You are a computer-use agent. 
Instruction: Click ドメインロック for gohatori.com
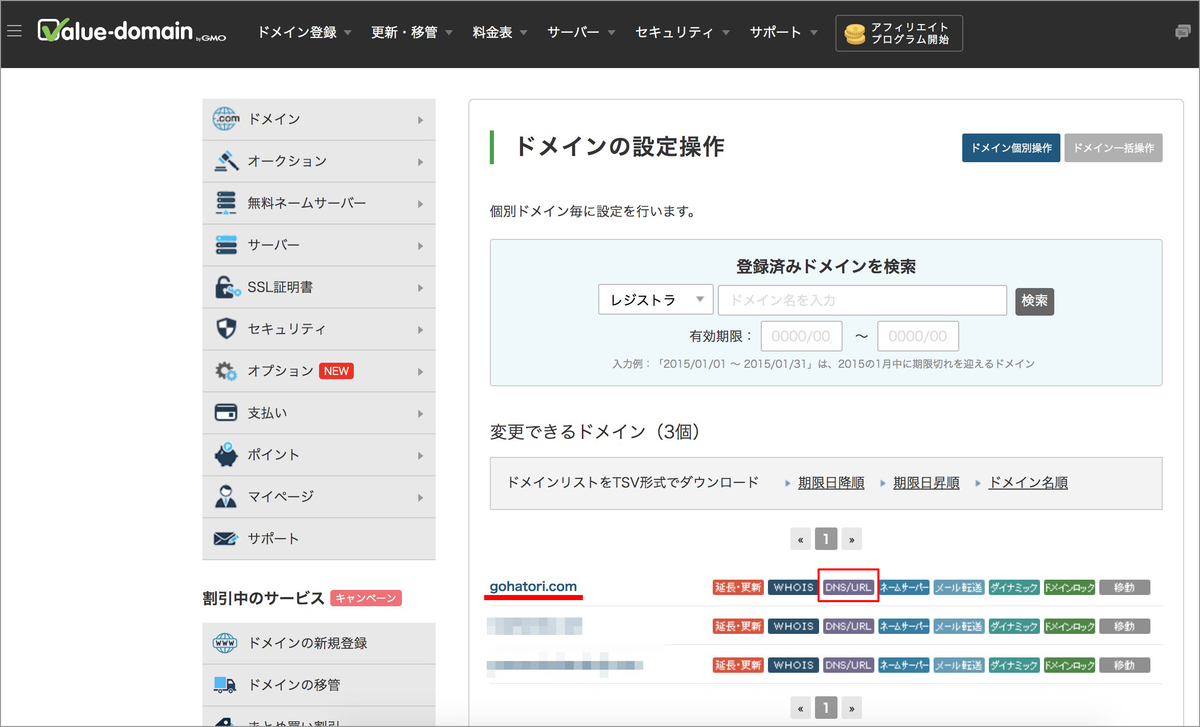coord(1069,587)
